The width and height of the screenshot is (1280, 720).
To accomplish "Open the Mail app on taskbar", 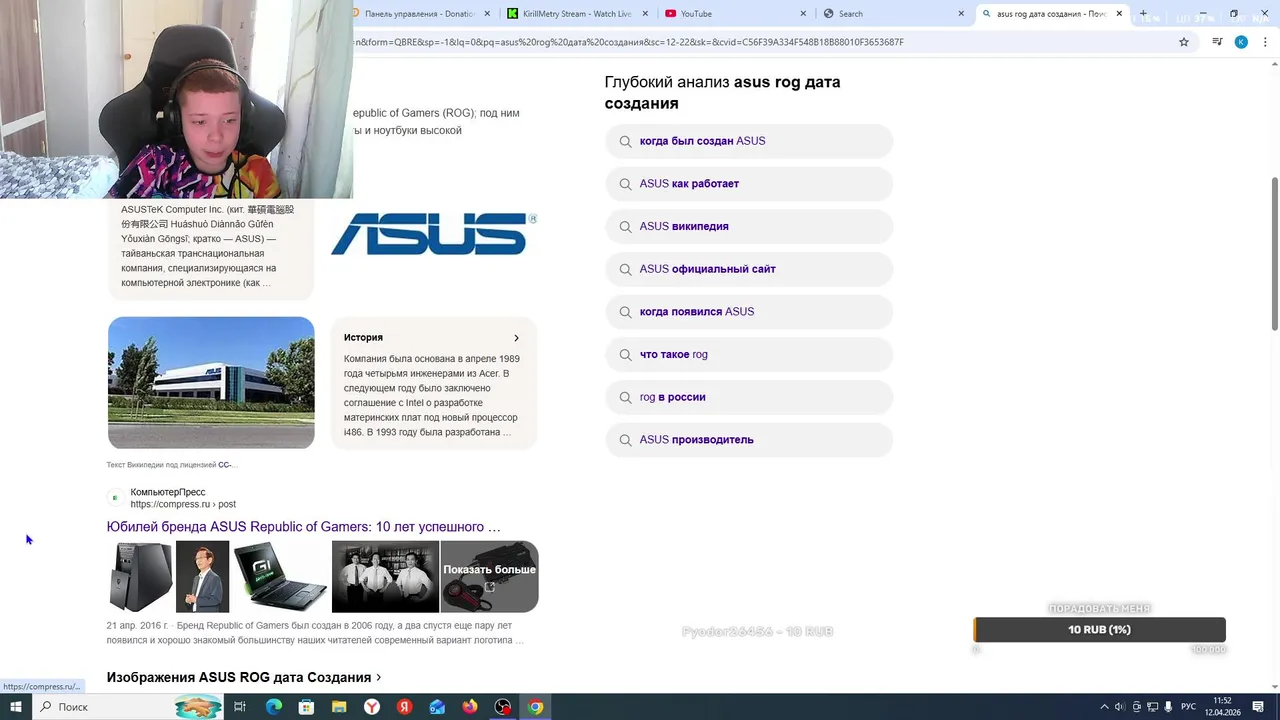I will click(x=437, y=707).
